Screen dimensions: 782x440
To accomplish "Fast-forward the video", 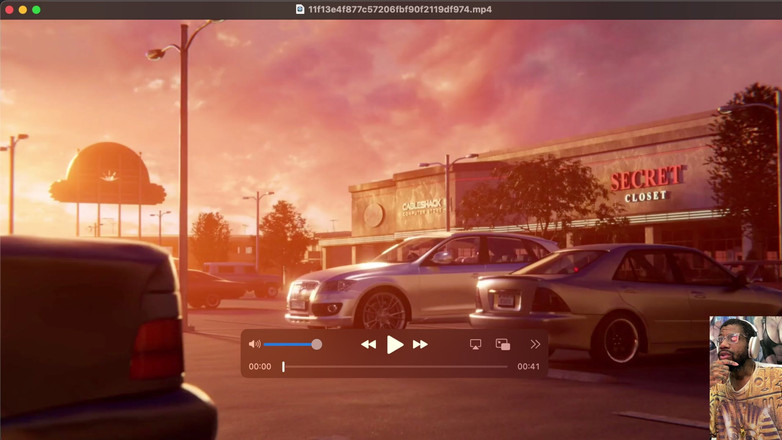I will (420, 344).
